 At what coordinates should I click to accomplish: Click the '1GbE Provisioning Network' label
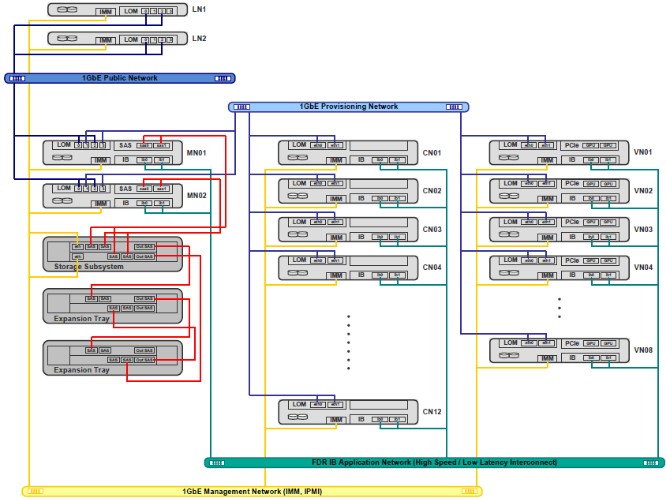(x=349, y=107)
